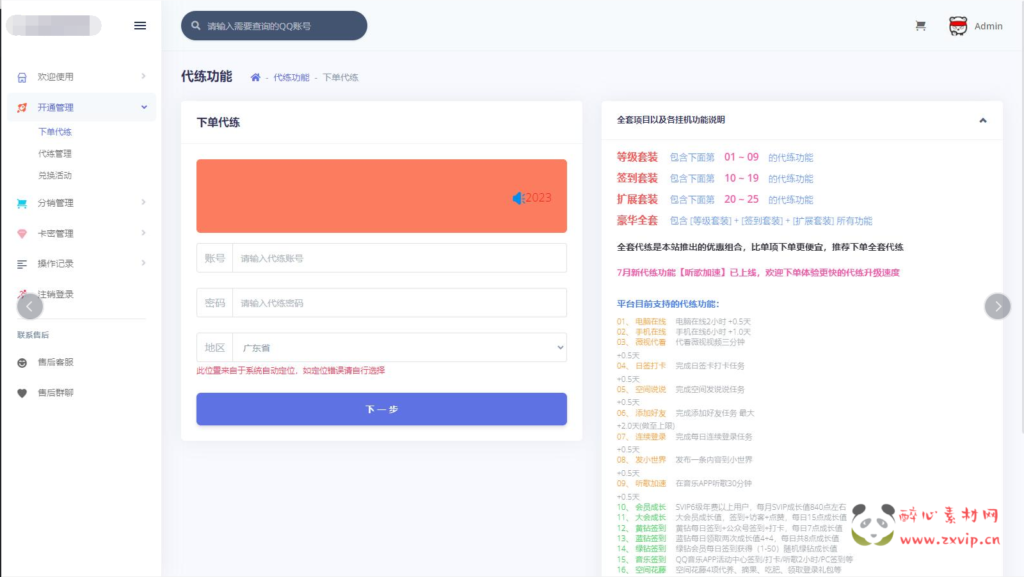Collapse the 全套项目说明 panel with the chevron
Screen dimensions: 1024x577
click(x=981, y=118)
